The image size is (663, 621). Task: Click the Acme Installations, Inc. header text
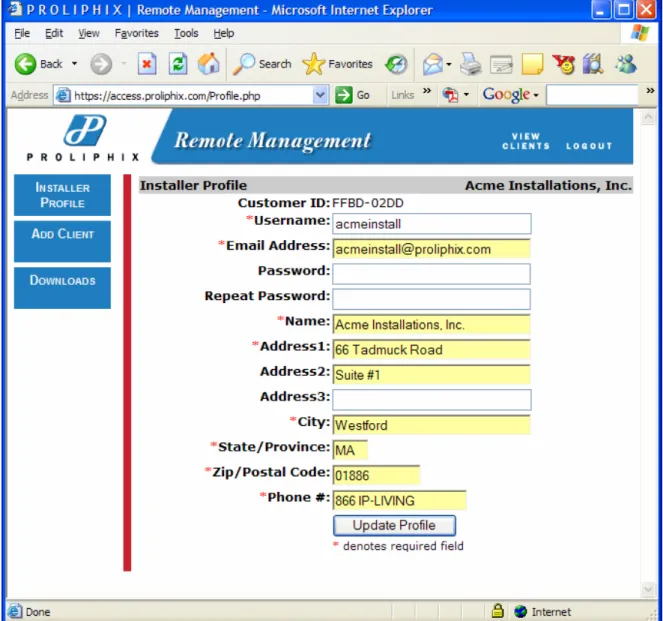pyautogui.click(x=548, y=185)
